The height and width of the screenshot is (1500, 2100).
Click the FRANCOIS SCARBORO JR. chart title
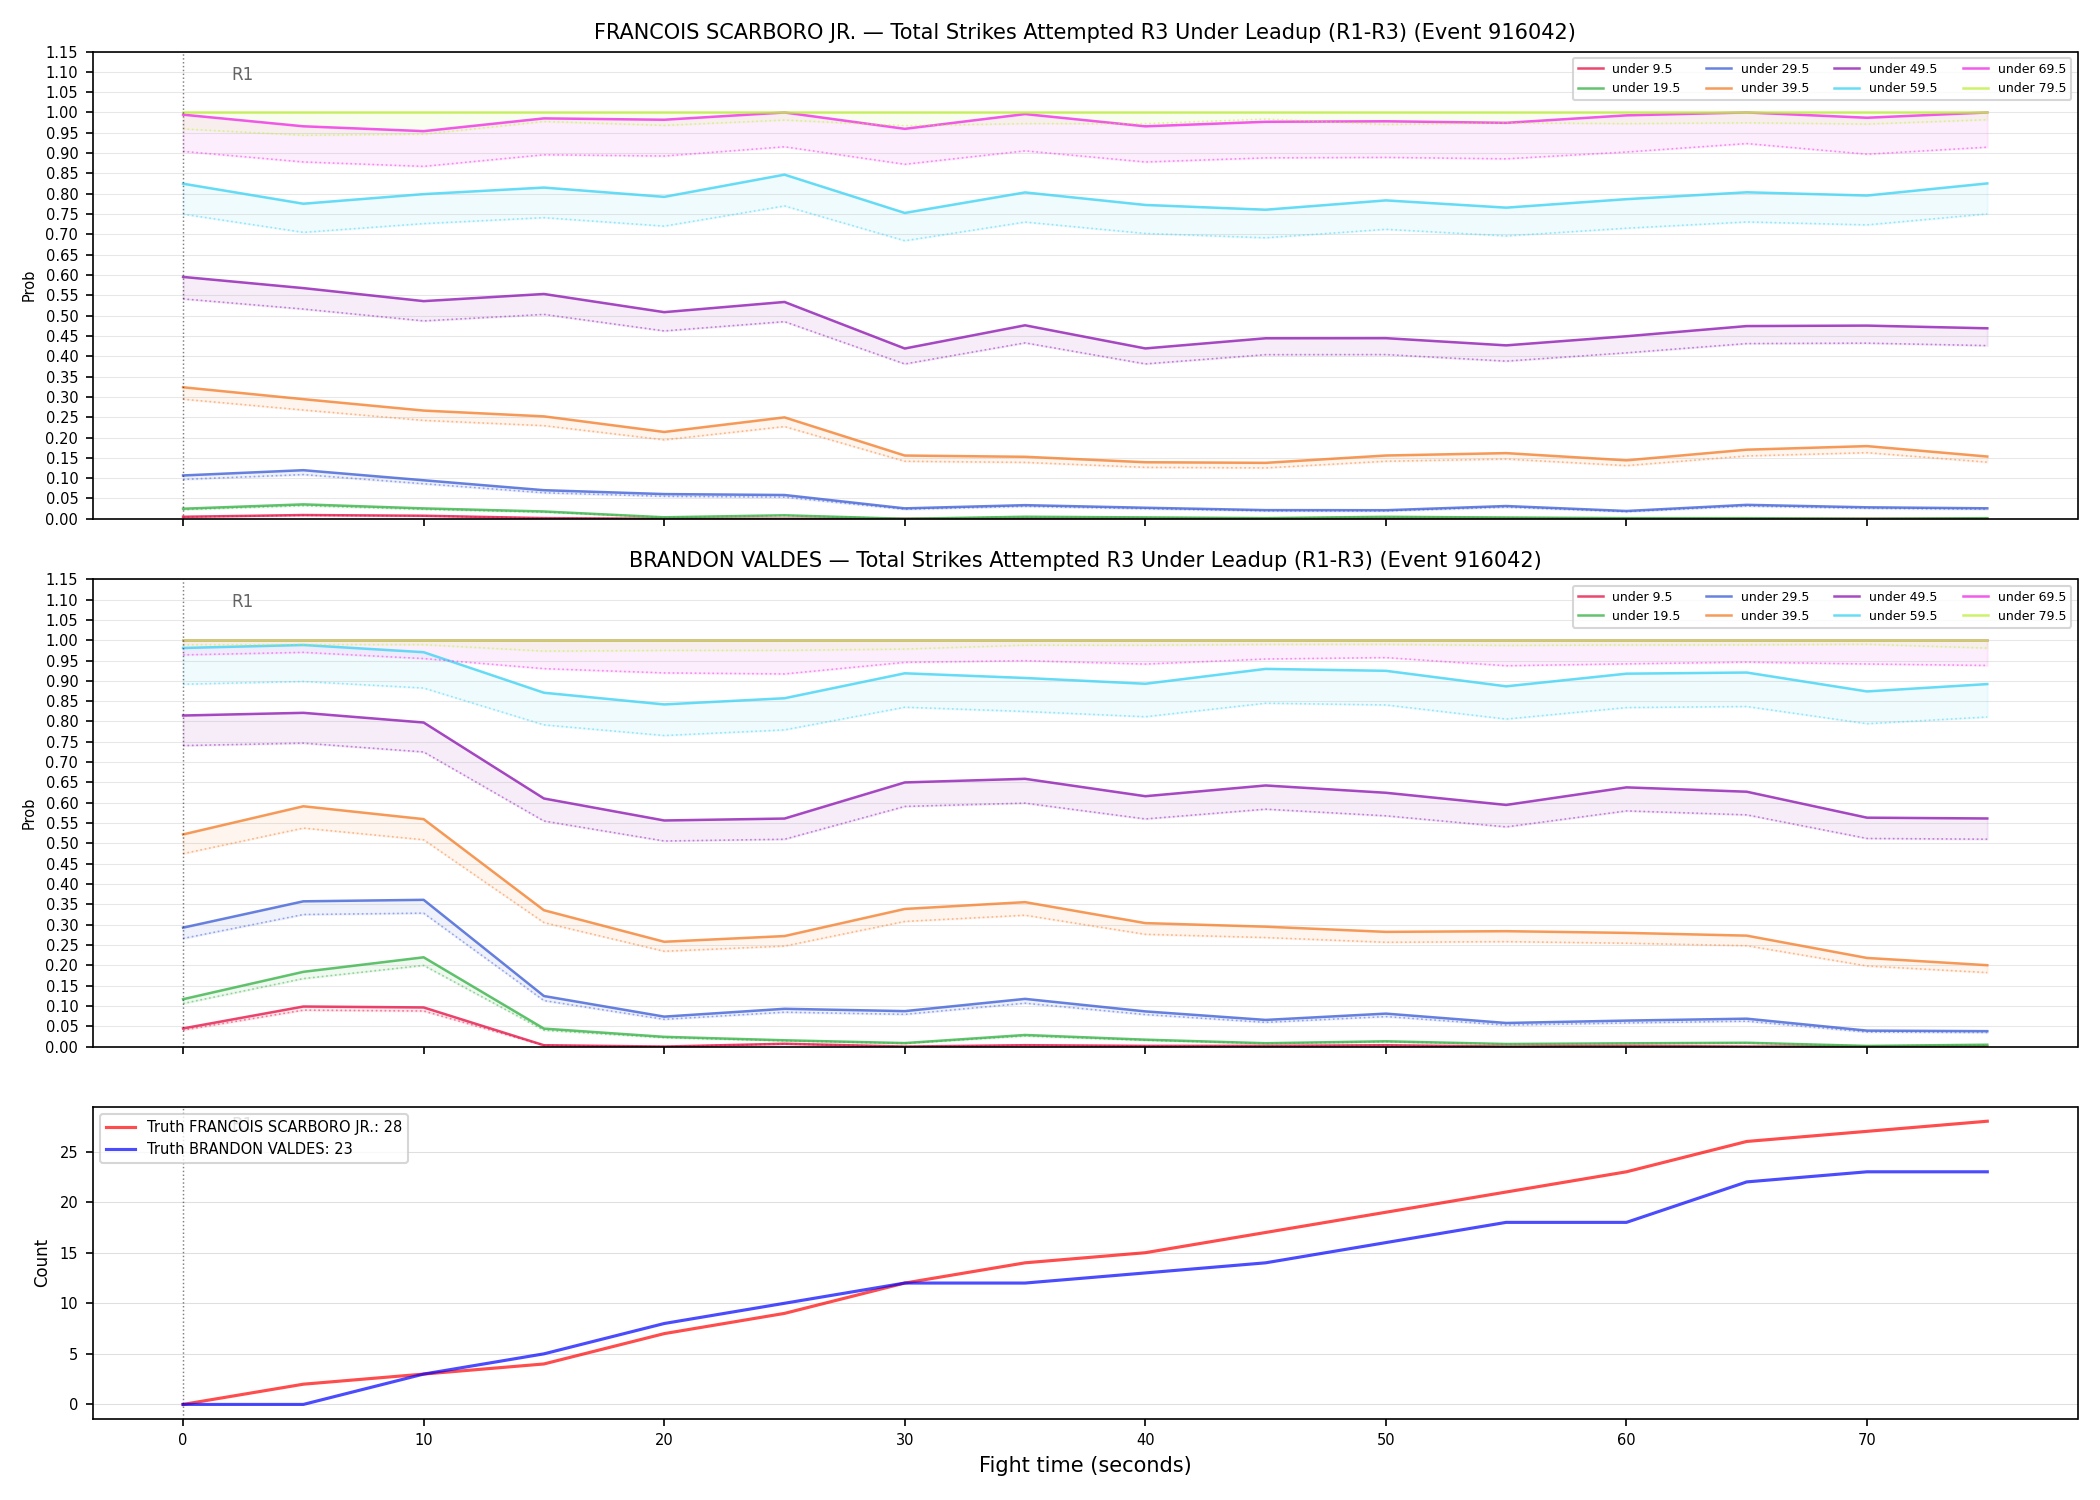tap(1084, 32)
